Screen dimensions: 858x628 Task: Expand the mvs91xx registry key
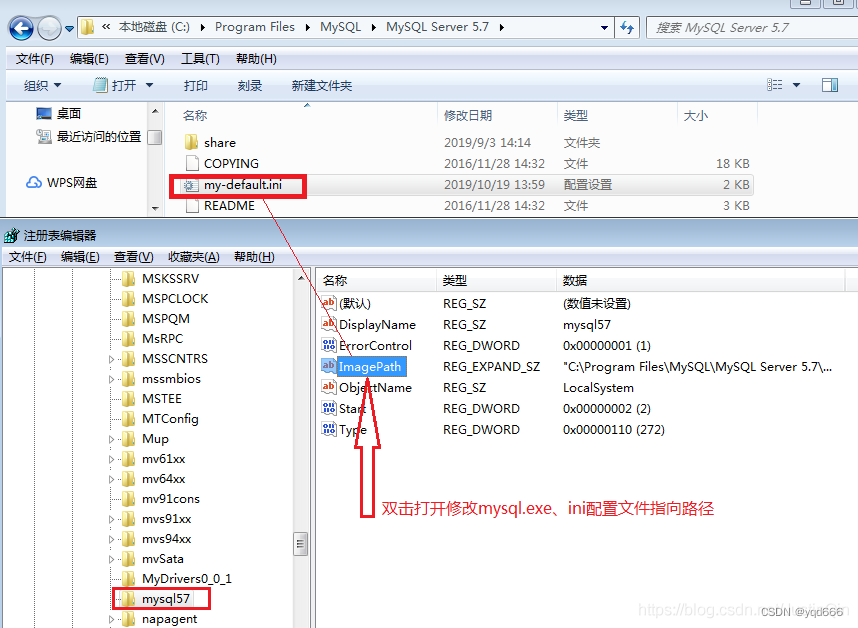(113, 518)
